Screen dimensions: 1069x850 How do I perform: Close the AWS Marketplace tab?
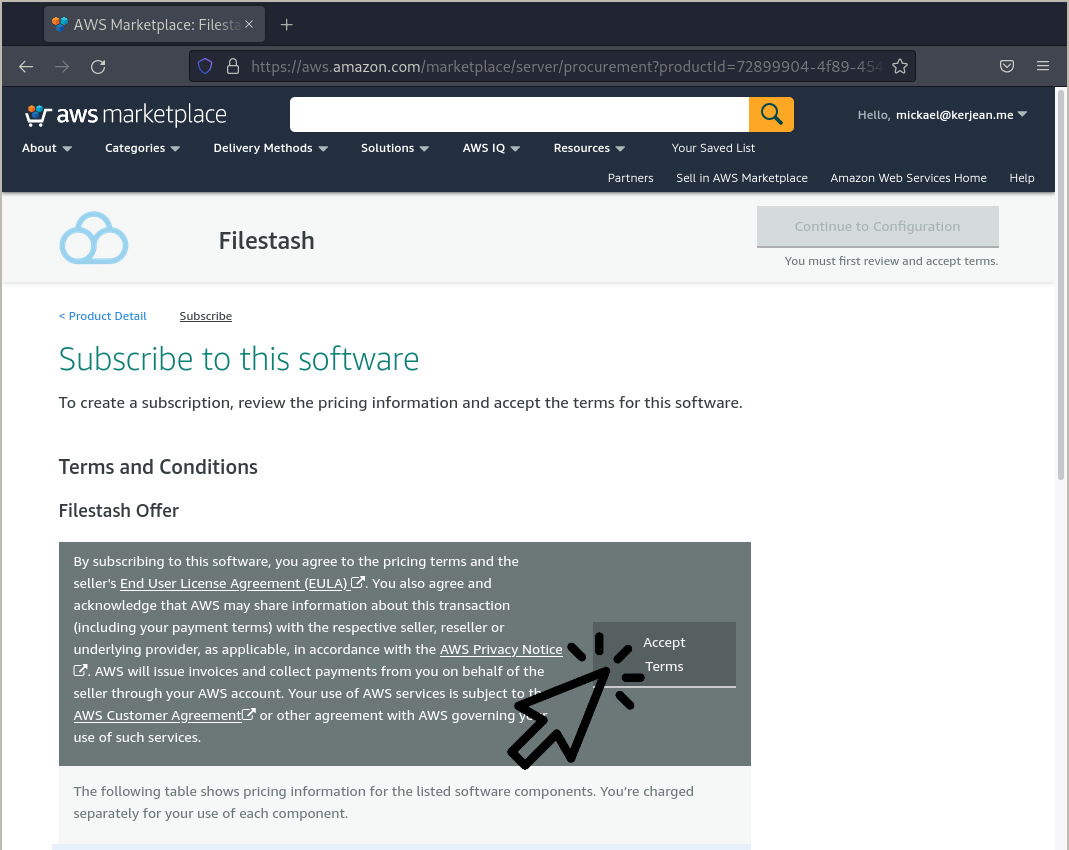(x=249, y=25)
